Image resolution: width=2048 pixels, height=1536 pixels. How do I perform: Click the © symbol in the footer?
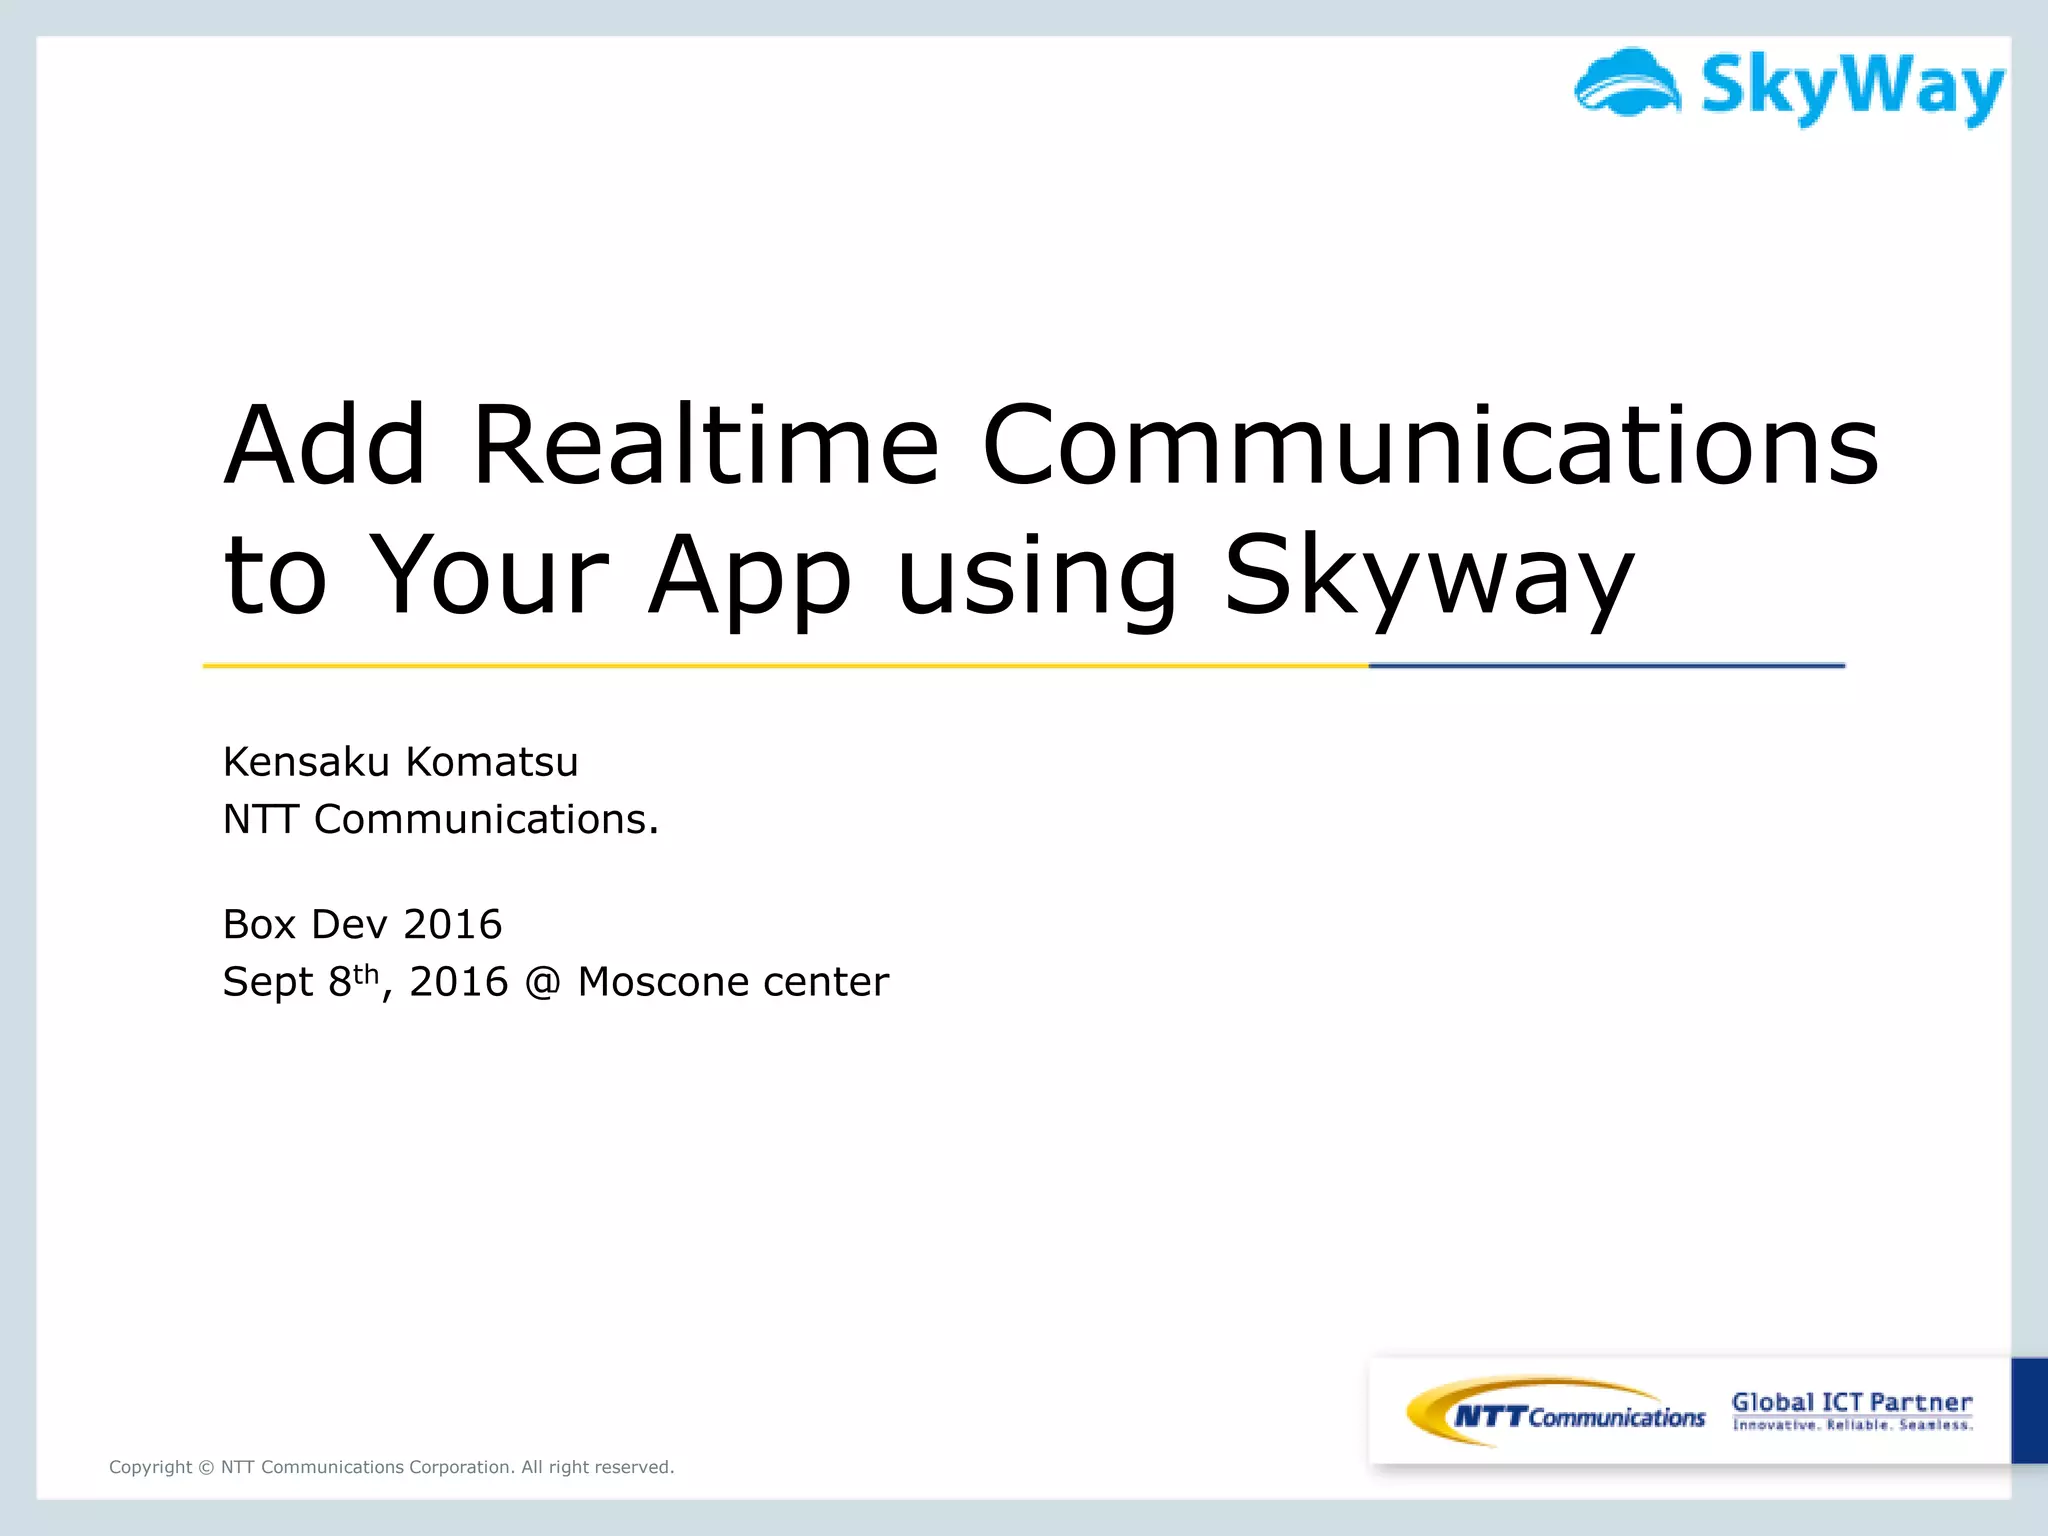point(206,1467)
